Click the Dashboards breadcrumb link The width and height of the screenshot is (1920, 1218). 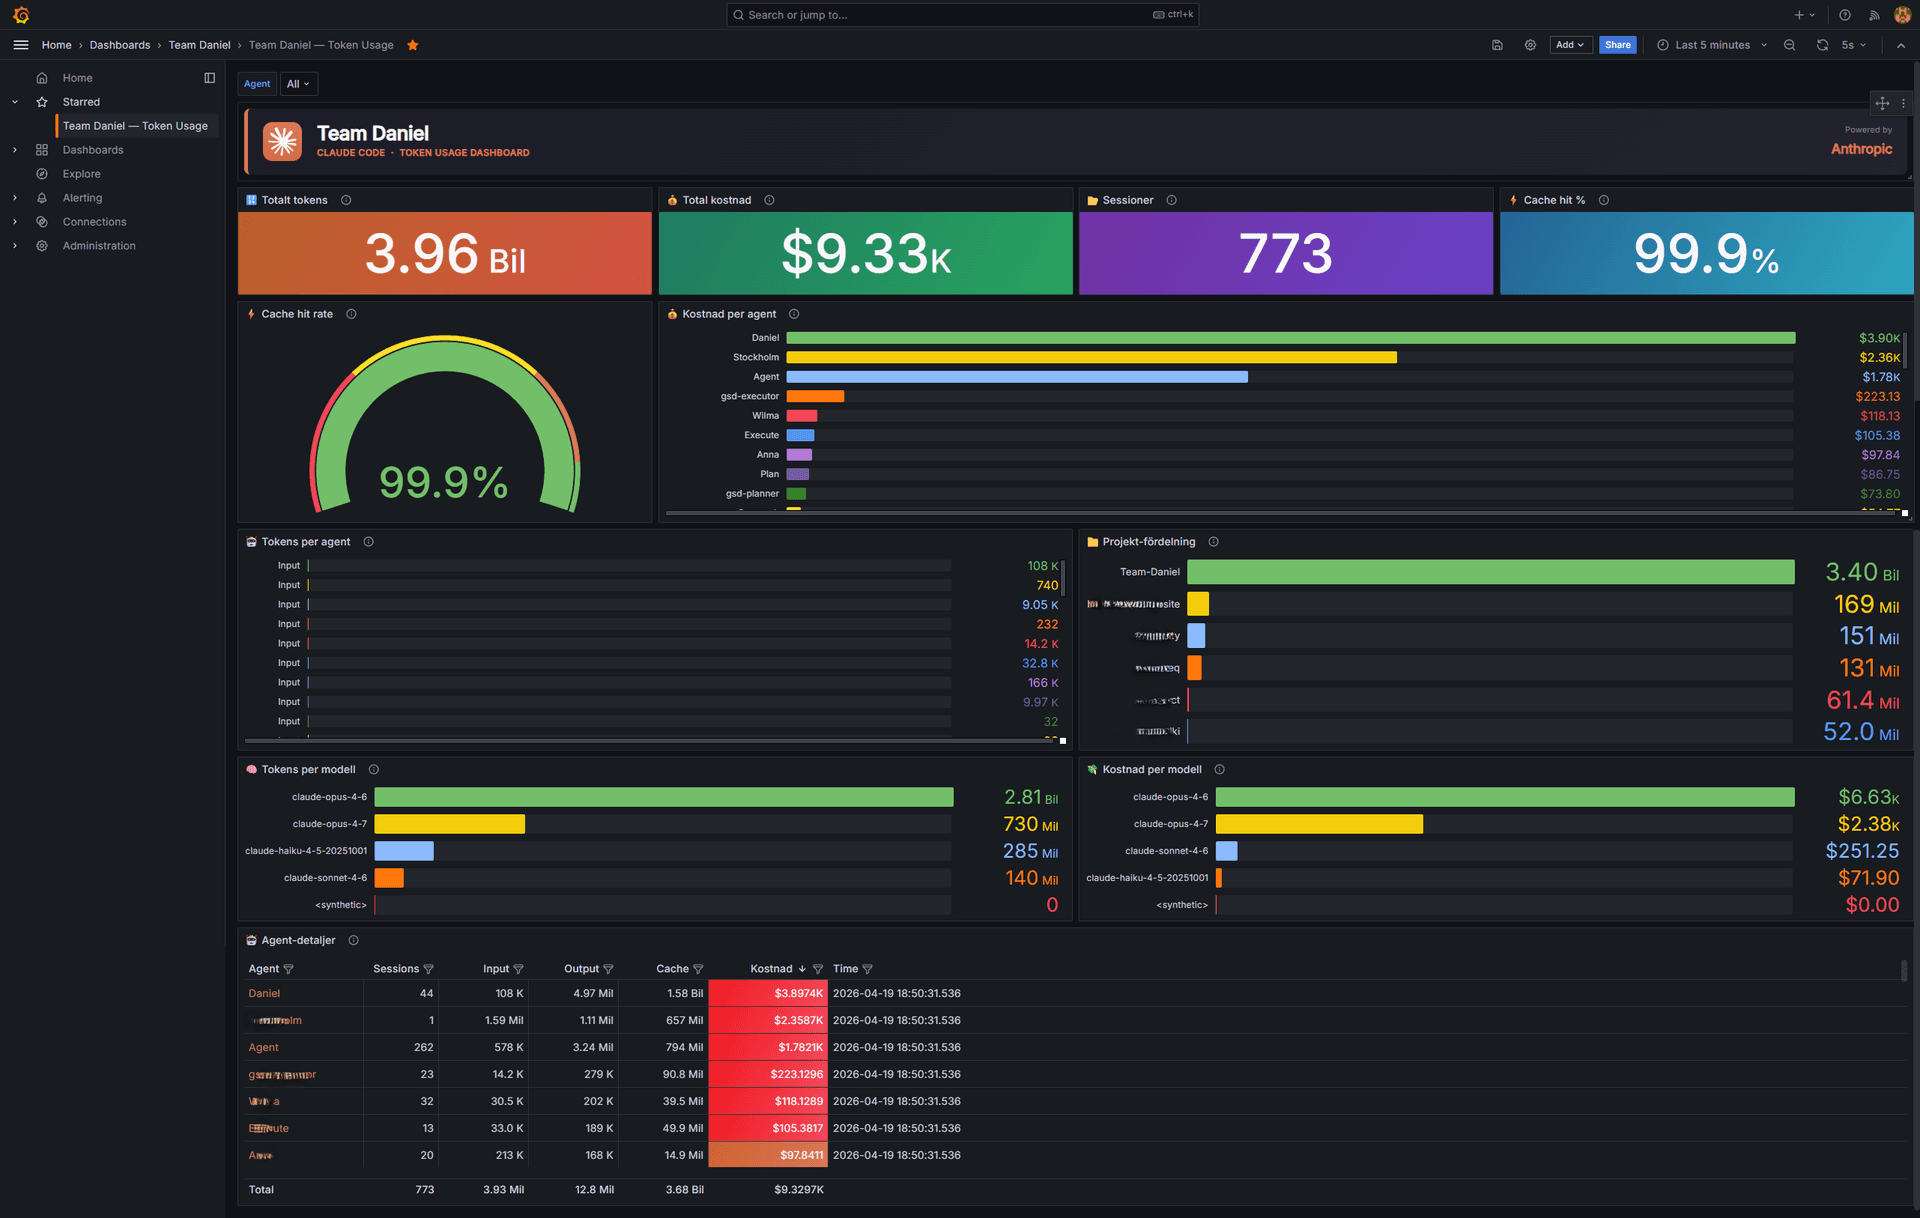tap(120, 45)
